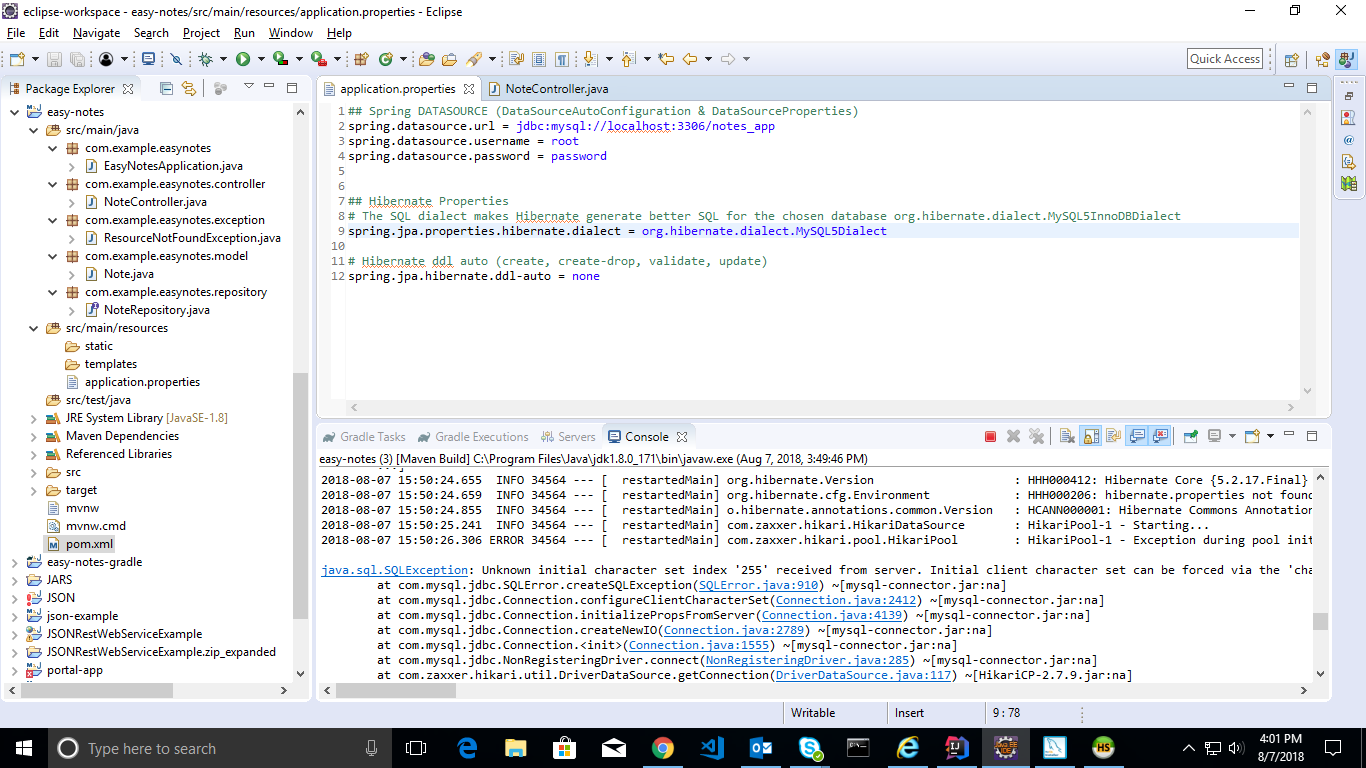Click the Open Console monitor toolbar icon
The height and width of the screenshot is (768, 1366).
coord(148,59)
